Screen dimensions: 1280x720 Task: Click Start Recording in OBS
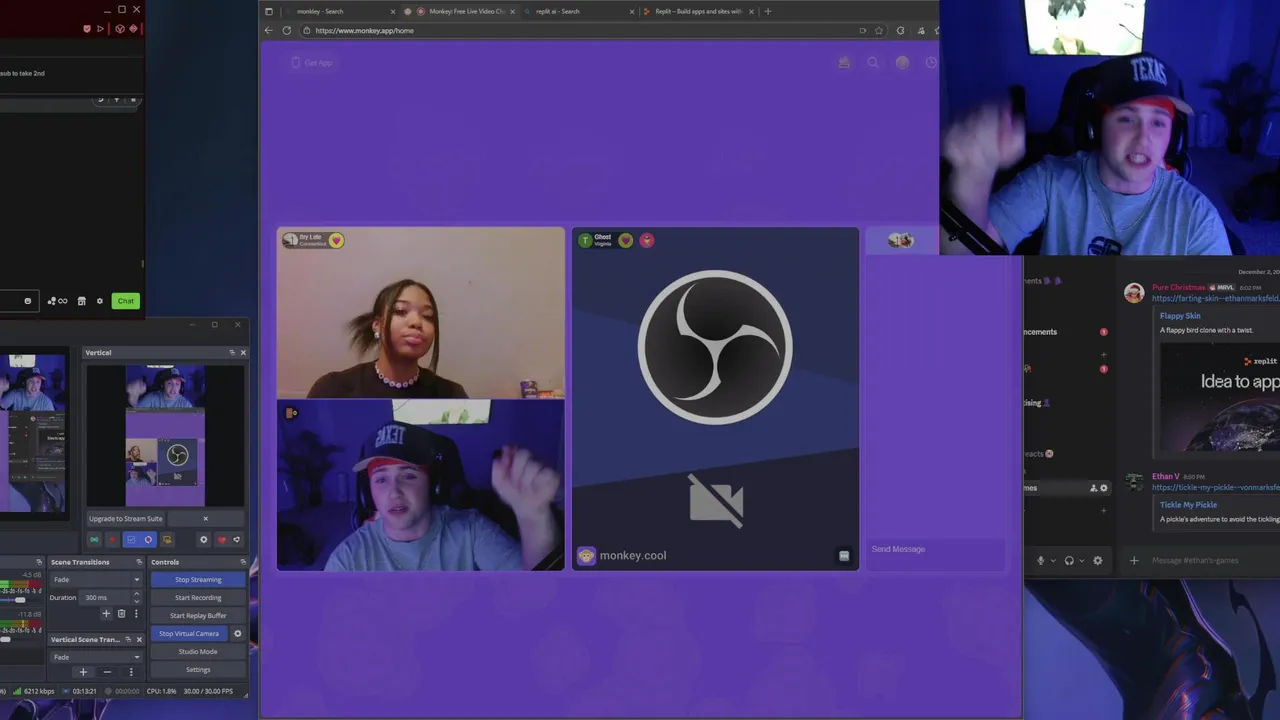[x=198, y=597]
